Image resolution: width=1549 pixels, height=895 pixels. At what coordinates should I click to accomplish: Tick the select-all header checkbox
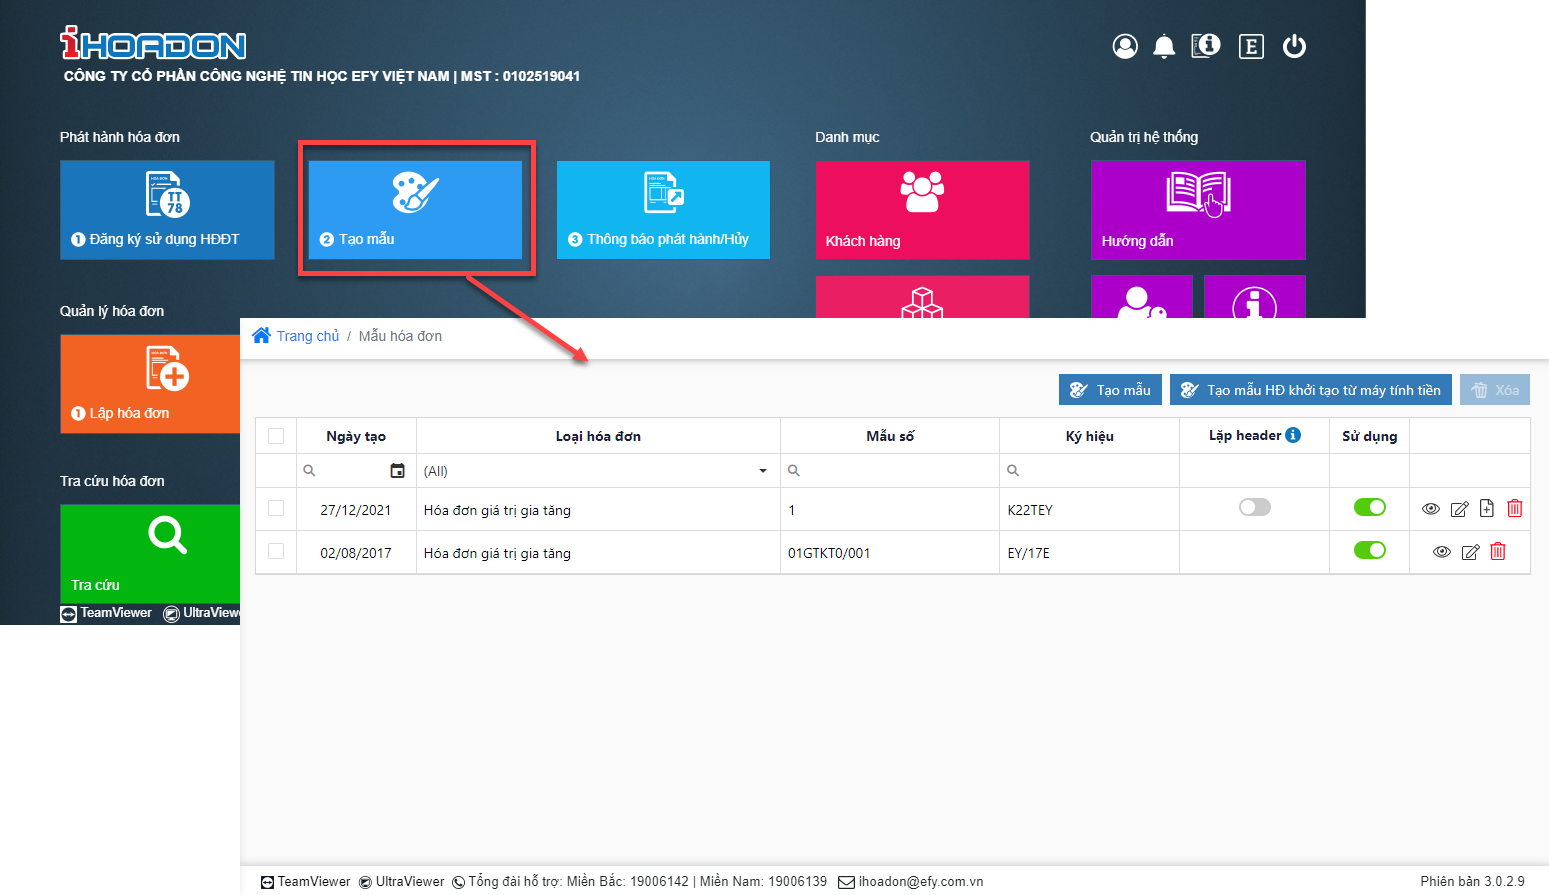click(x=276, y=436)
